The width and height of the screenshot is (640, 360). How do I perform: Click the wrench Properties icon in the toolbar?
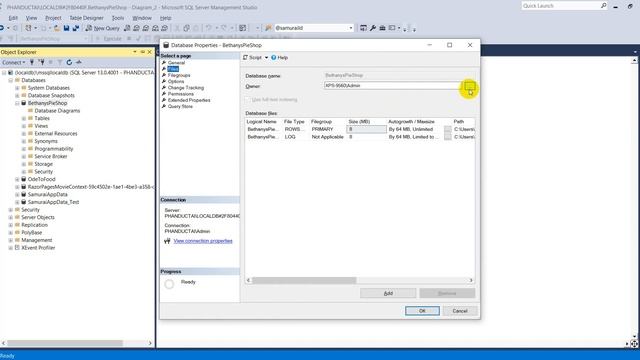373,28
